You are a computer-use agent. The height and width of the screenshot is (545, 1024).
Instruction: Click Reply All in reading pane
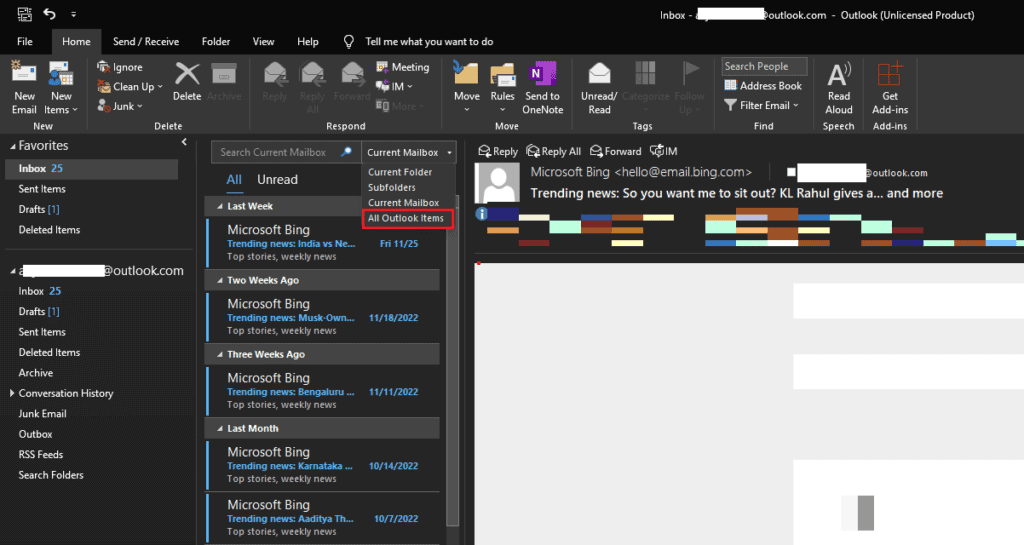point(553,151)
